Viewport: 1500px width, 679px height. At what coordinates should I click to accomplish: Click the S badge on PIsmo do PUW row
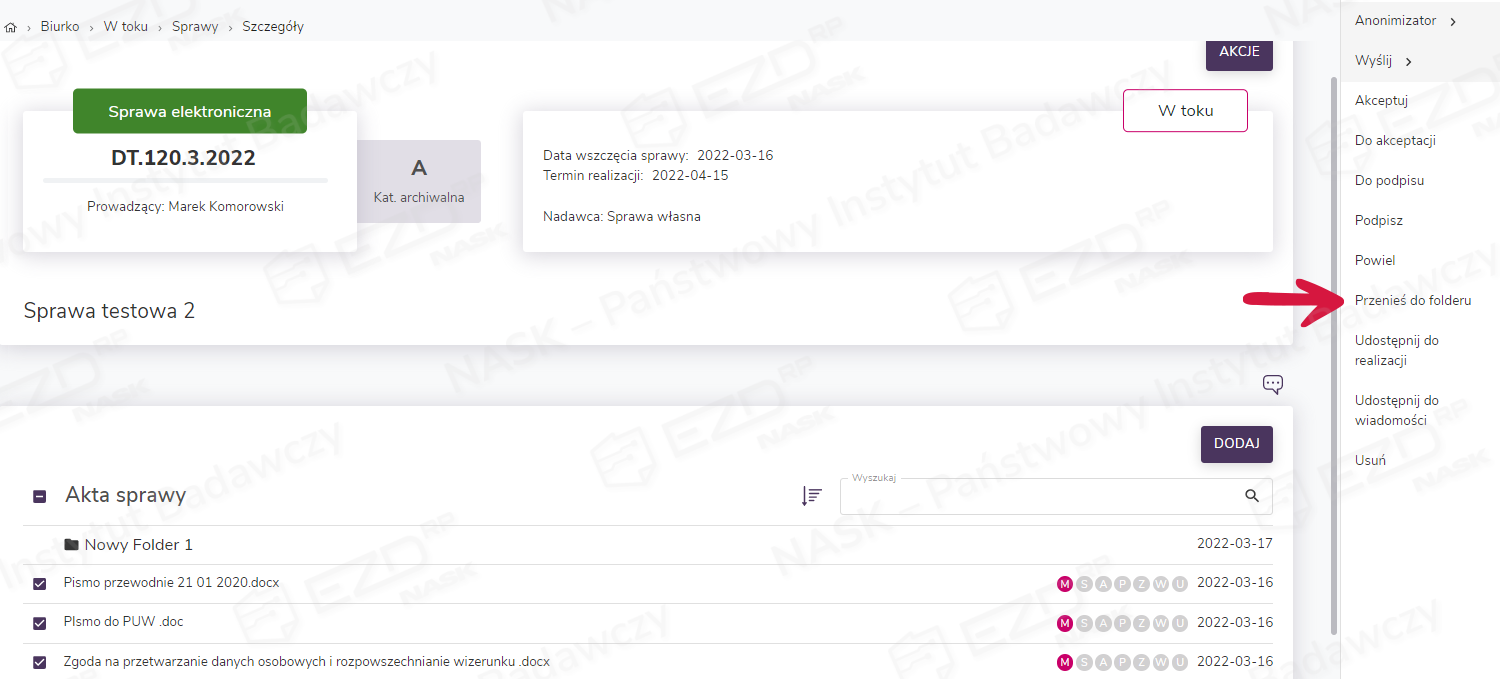(x=1084, y=624)
